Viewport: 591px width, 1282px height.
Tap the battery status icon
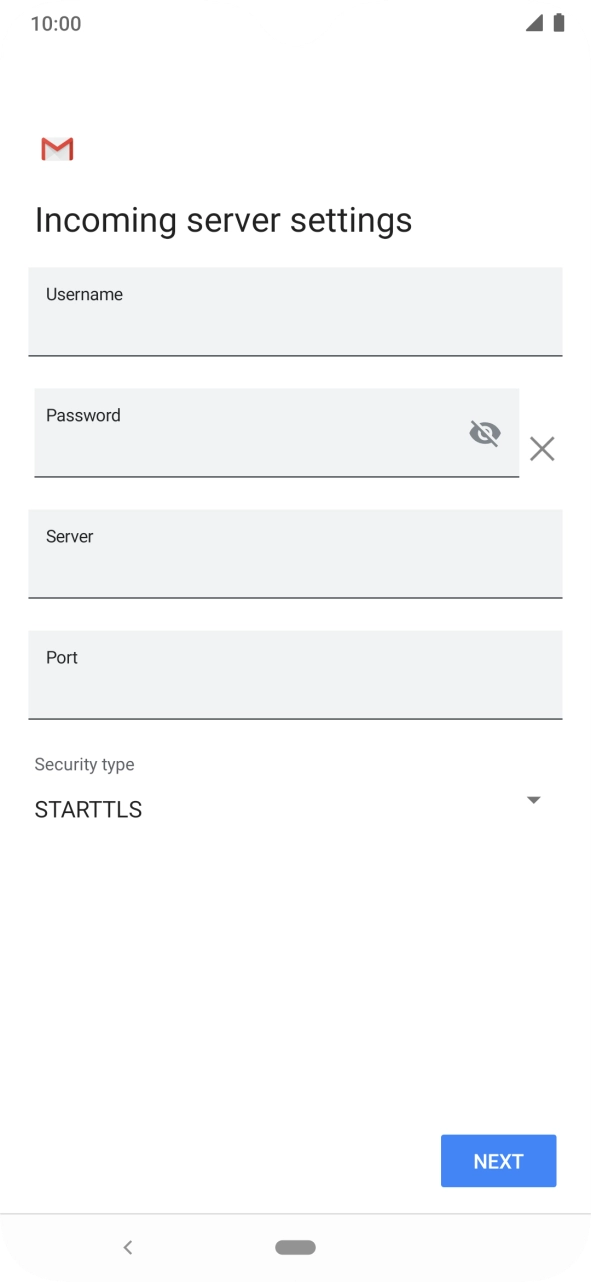point(559,23)
